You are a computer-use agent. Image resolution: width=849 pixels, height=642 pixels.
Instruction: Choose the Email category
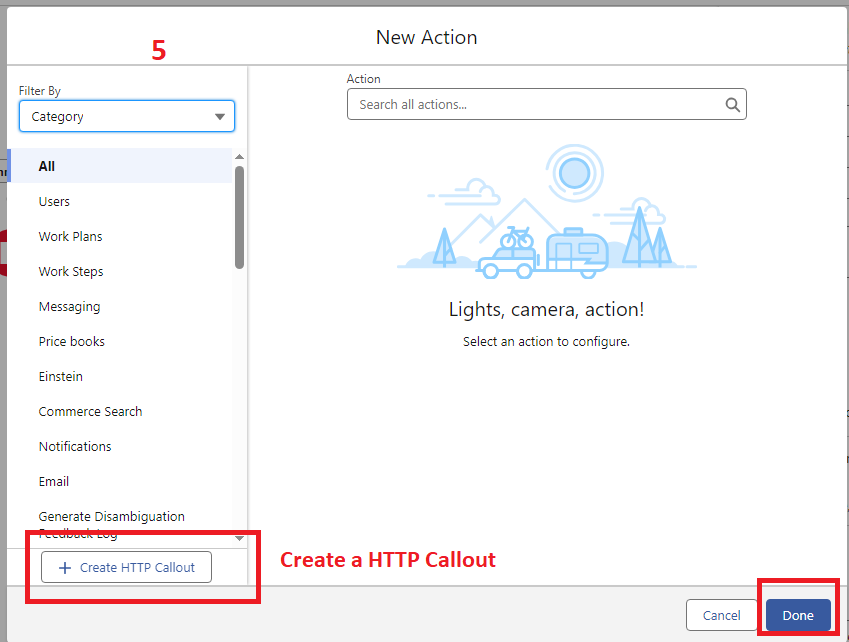54,481
